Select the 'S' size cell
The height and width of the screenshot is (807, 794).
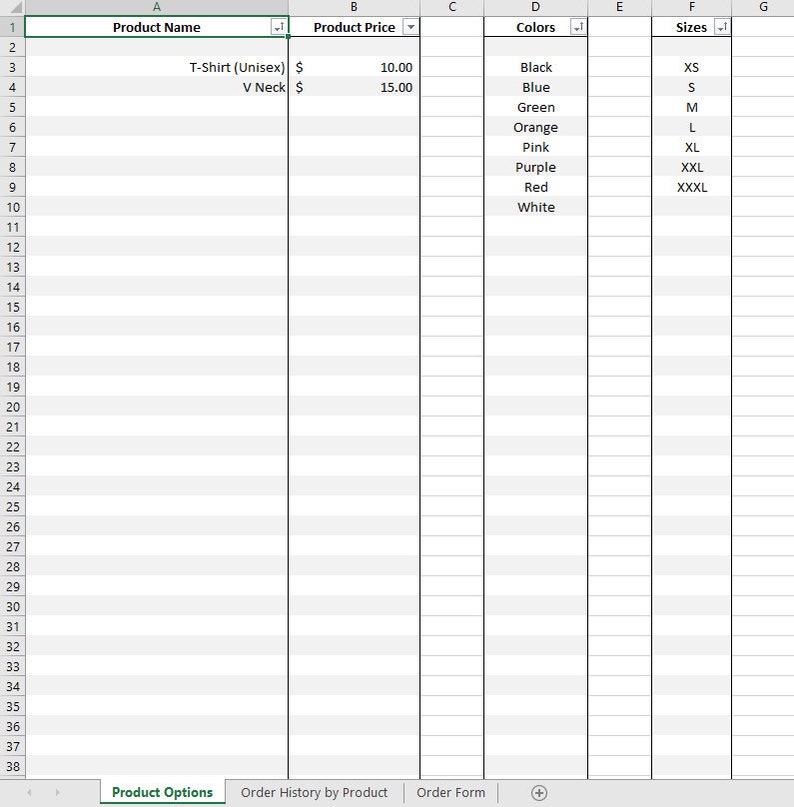pos(692,87)
